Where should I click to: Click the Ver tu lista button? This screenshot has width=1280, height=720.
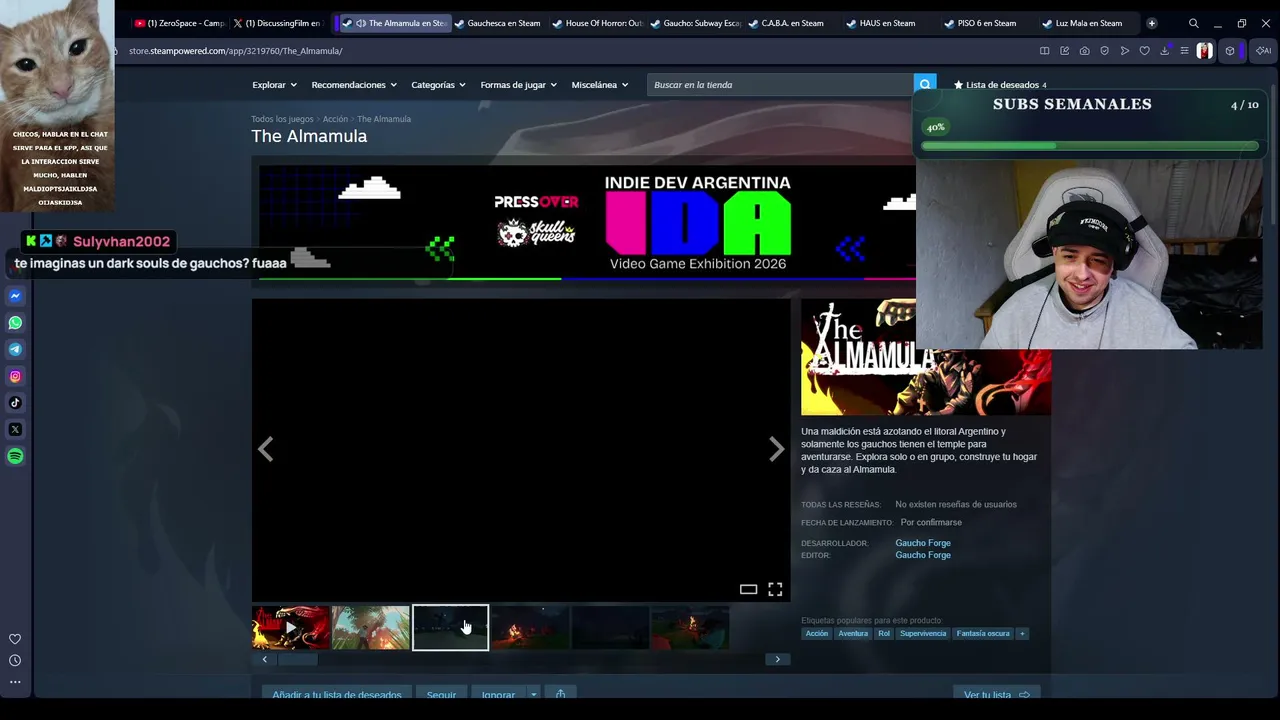tap(997, 694)
